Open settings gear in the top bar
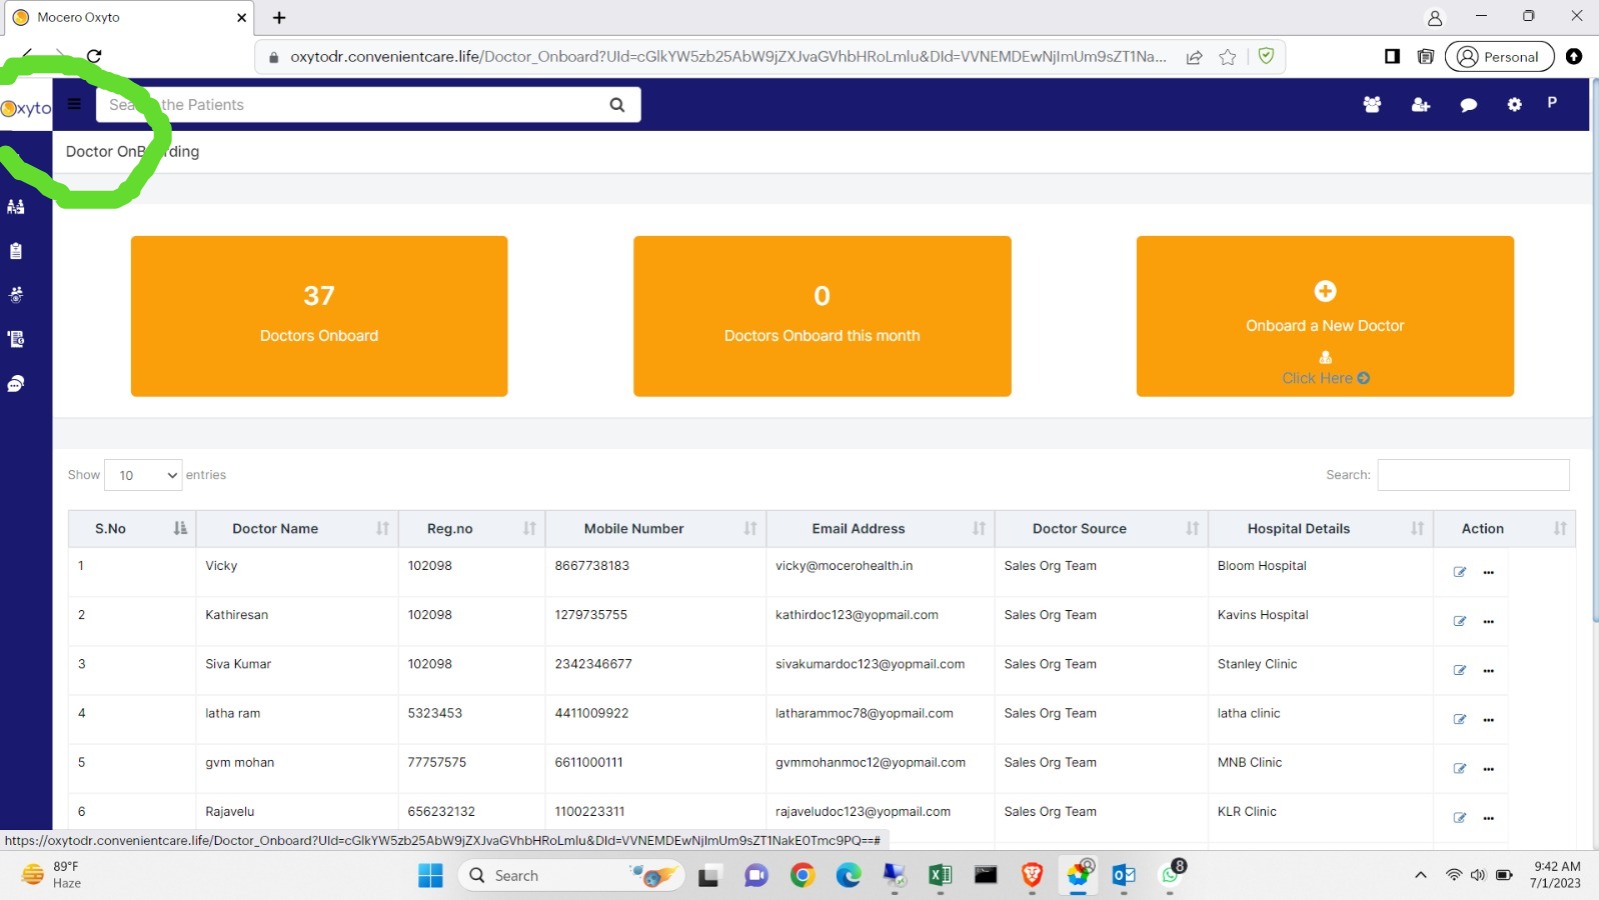The height and width of the screenshot is (900, 1599). [1514, 104]
